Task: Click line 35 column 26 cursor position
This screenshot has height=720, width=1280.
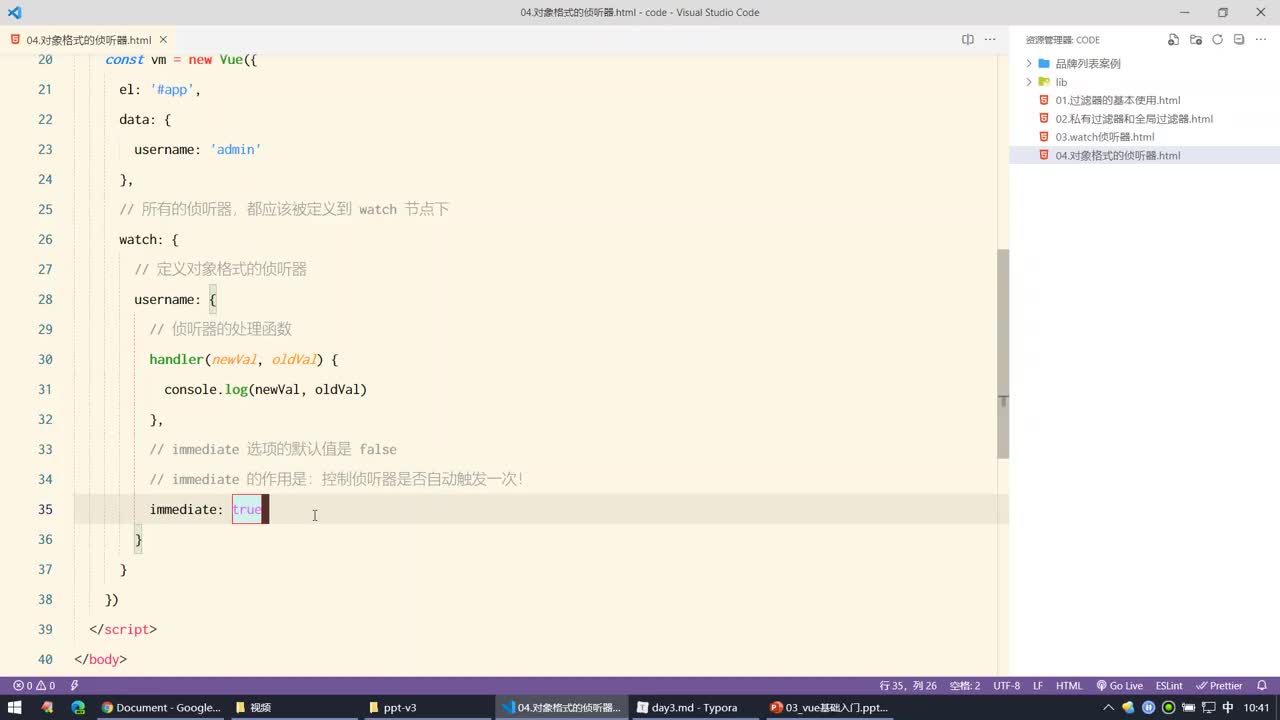Action: [908, 686]
